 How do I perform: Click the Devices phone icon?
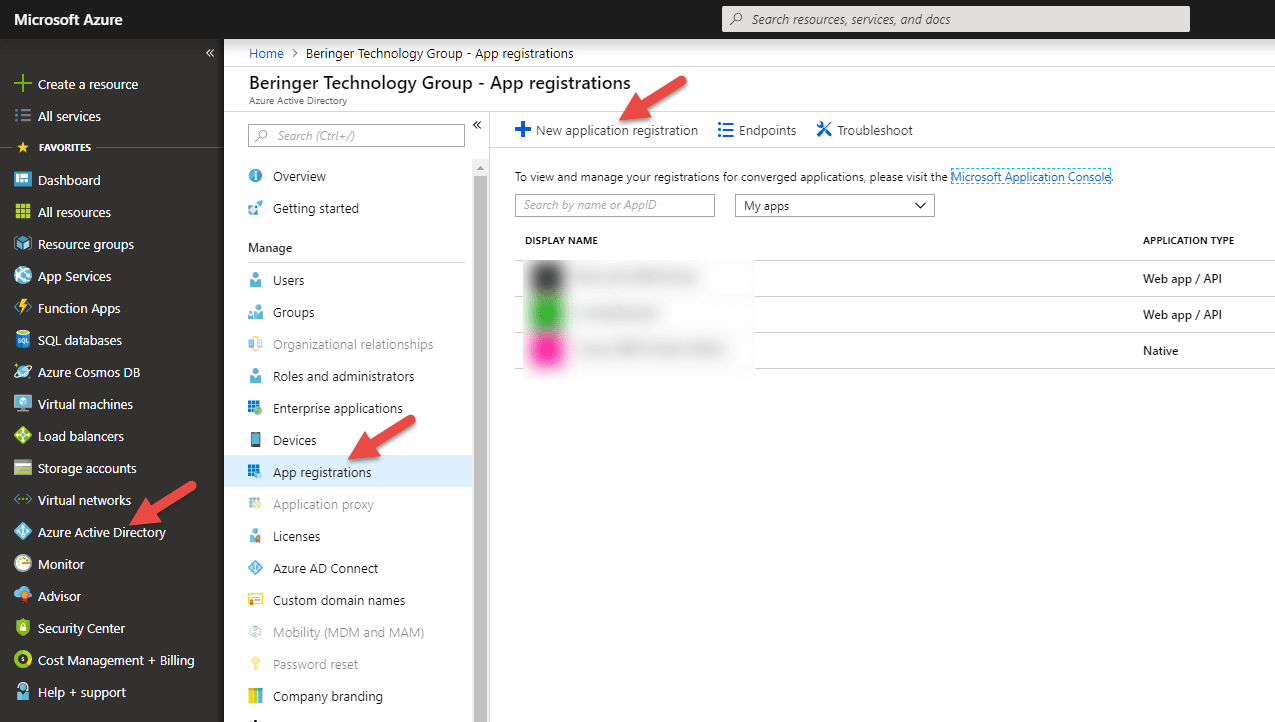pyautogui.click(x=255, y=440)
